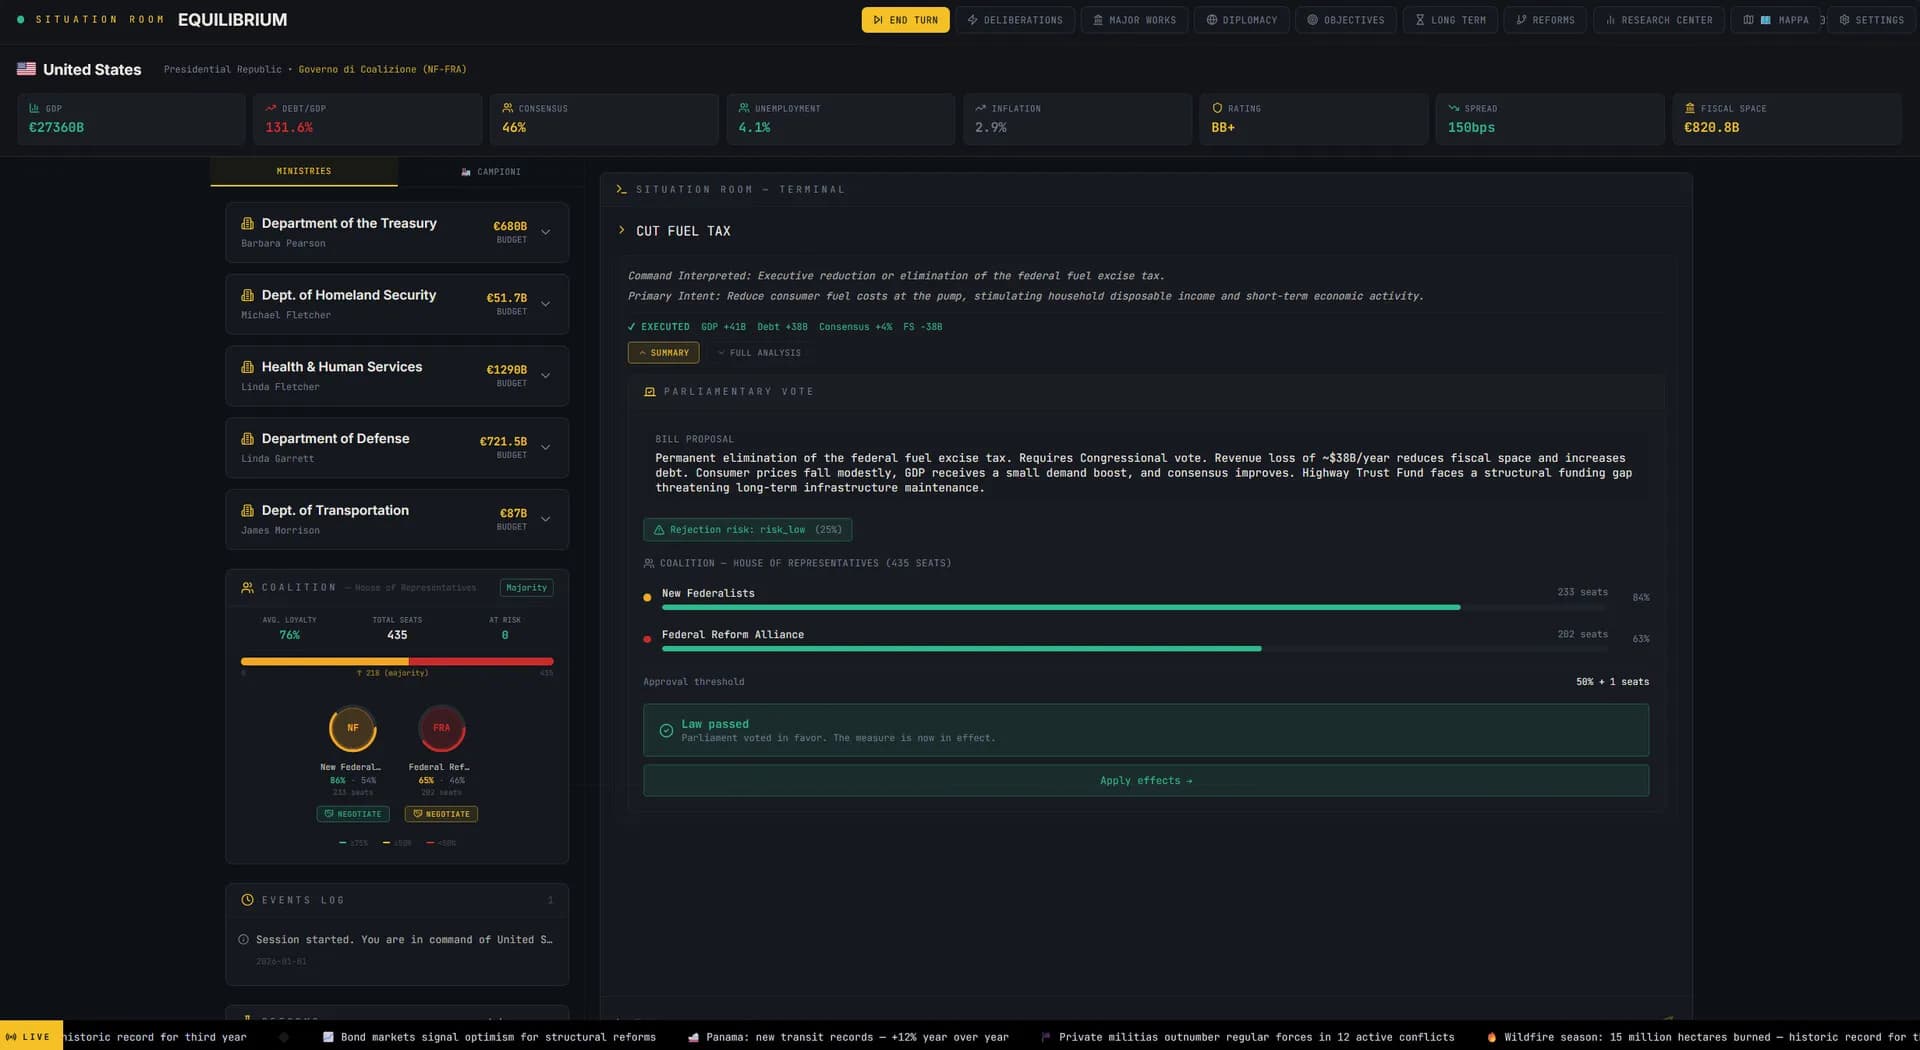Click the Apply effects button
The width and height of the screenshot is (1920, 1050).
1146,781
